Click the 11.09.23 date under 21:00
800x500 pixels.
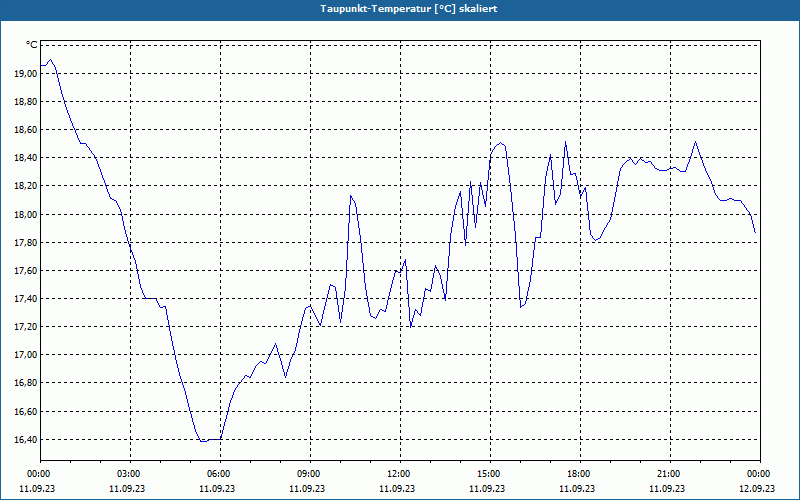coord(667,488)
